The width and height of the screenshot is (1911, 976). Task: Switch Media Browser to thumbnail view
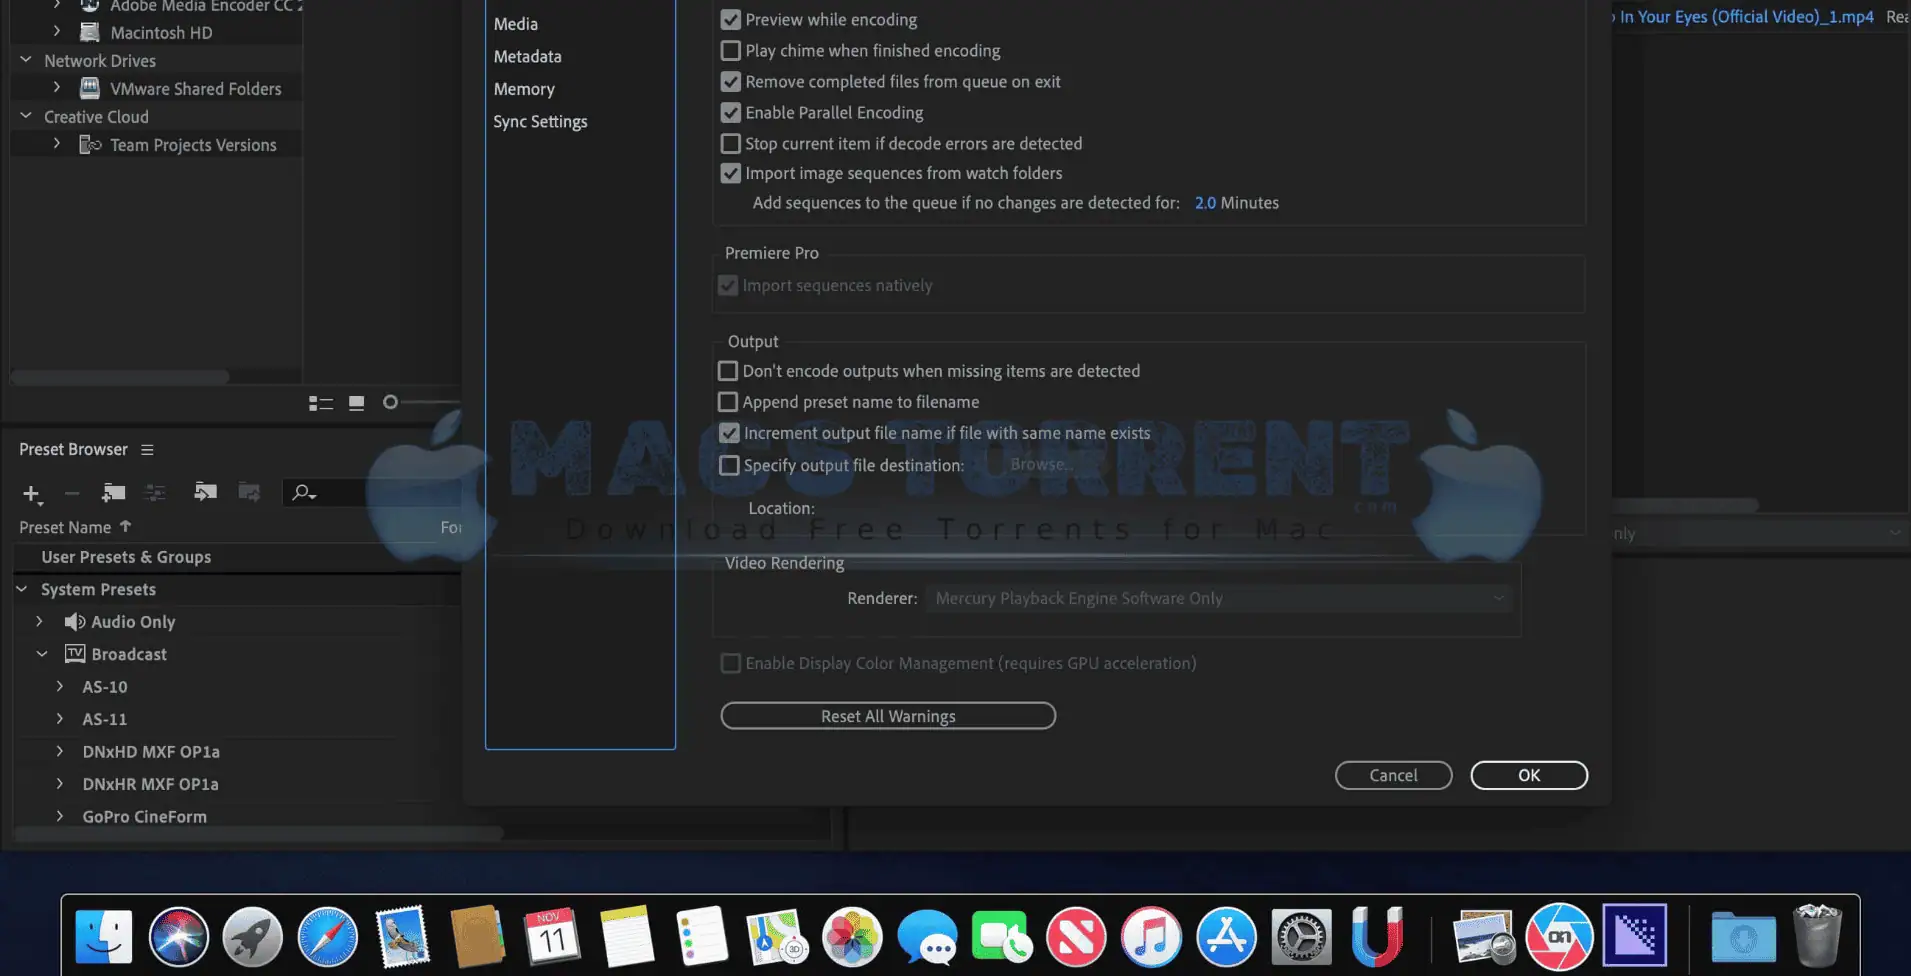pyautogui.click(x=356, y=403)
